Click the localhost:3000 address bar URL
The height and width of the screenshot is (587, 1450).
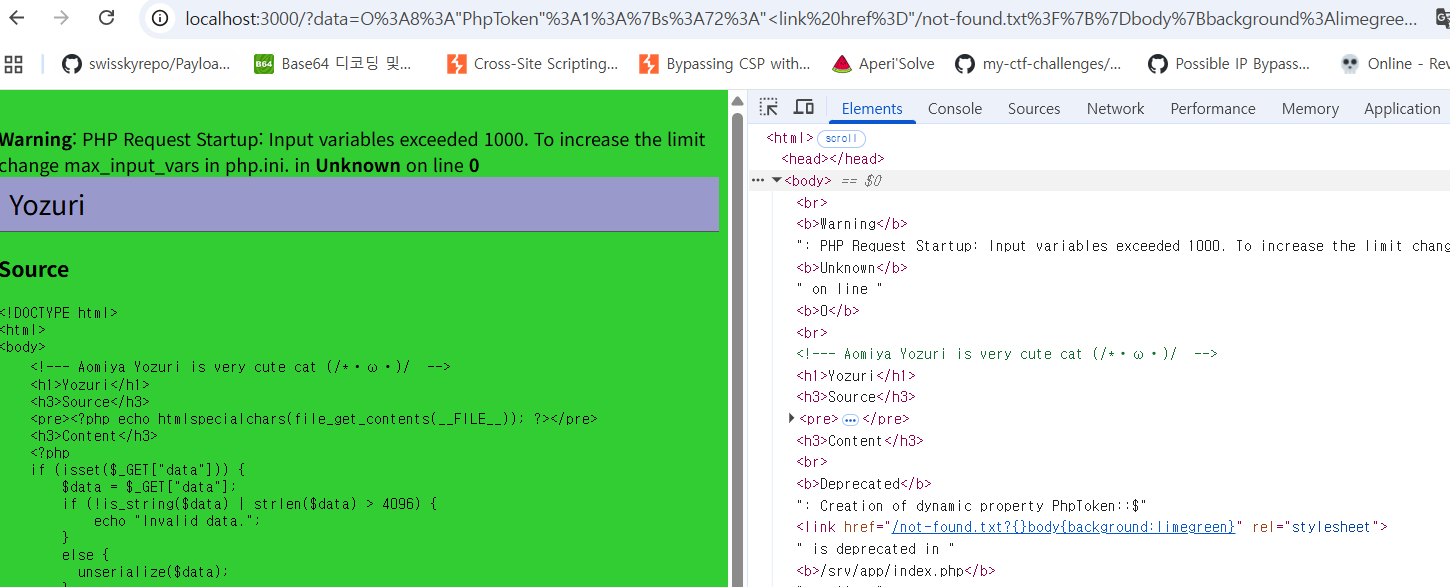[800, 18]
